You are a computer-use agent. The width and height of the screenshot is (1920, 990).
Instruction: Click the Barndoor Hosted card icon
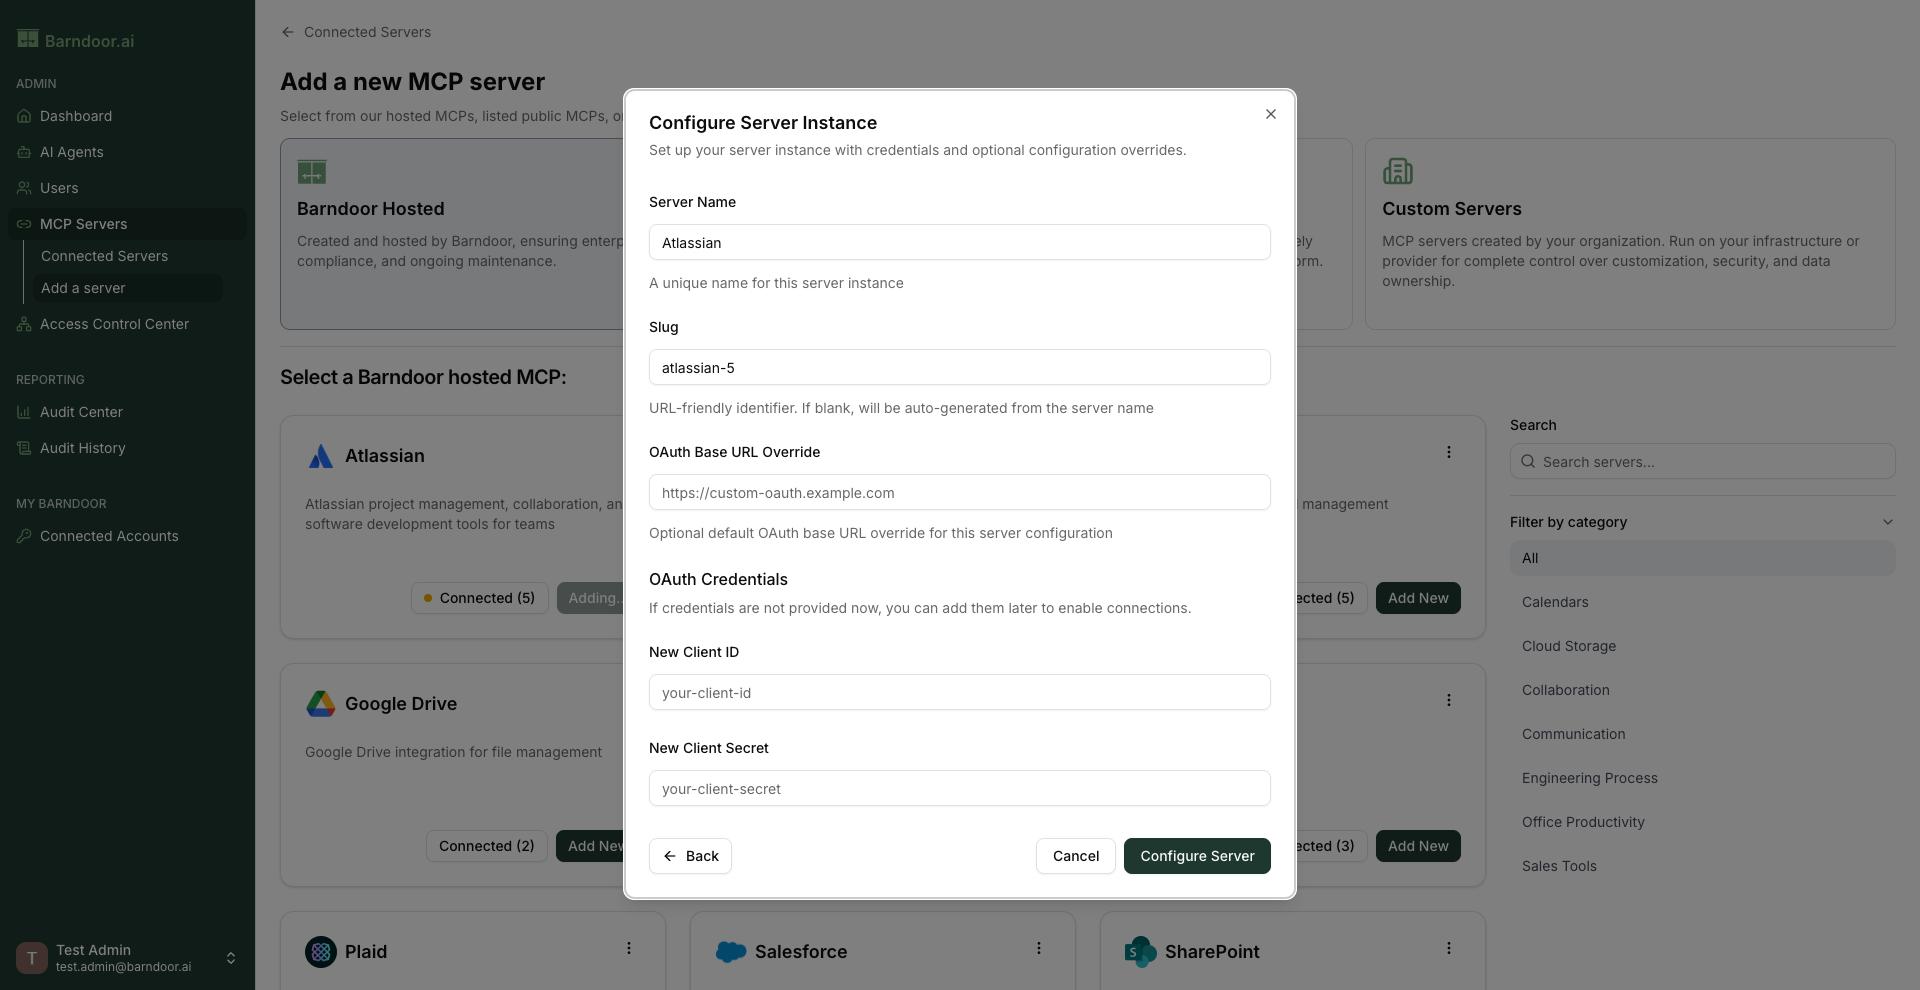(312, 172)
